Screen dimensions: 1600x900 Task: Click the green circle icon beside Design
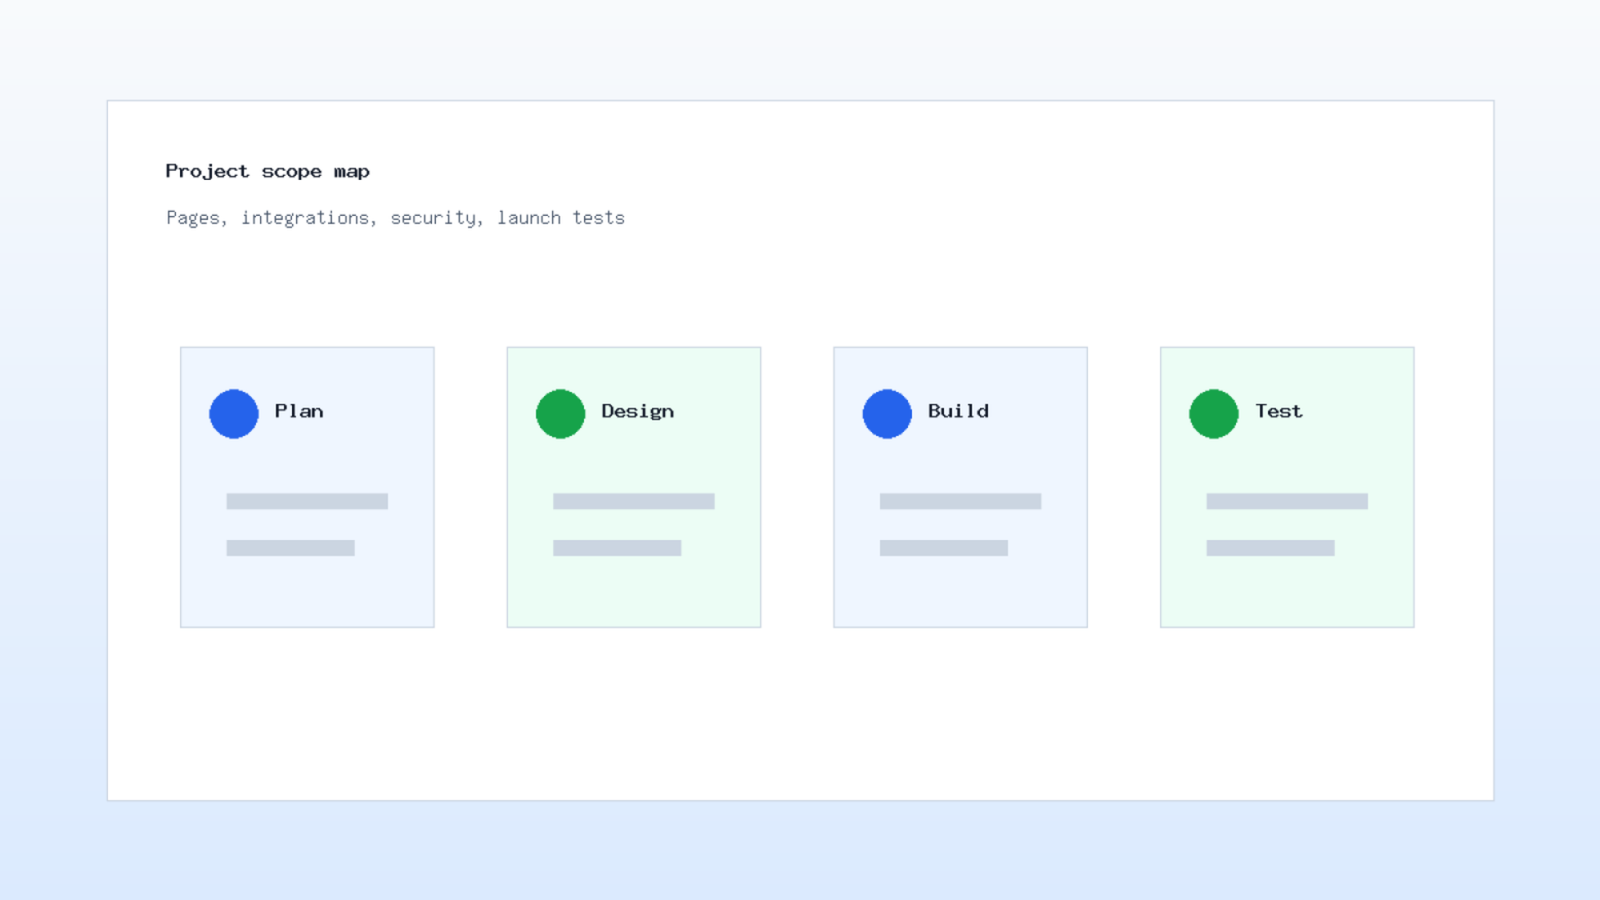pos(560,414)
